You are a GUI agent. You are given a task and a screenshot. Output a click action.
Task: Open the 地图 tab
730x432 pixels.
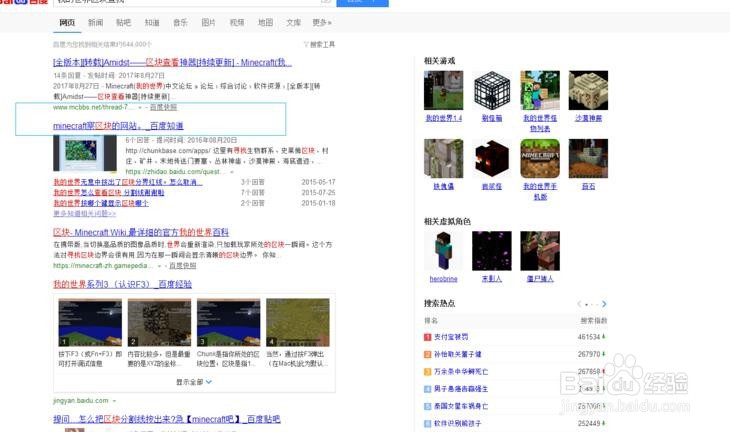[x=265, y=22]
